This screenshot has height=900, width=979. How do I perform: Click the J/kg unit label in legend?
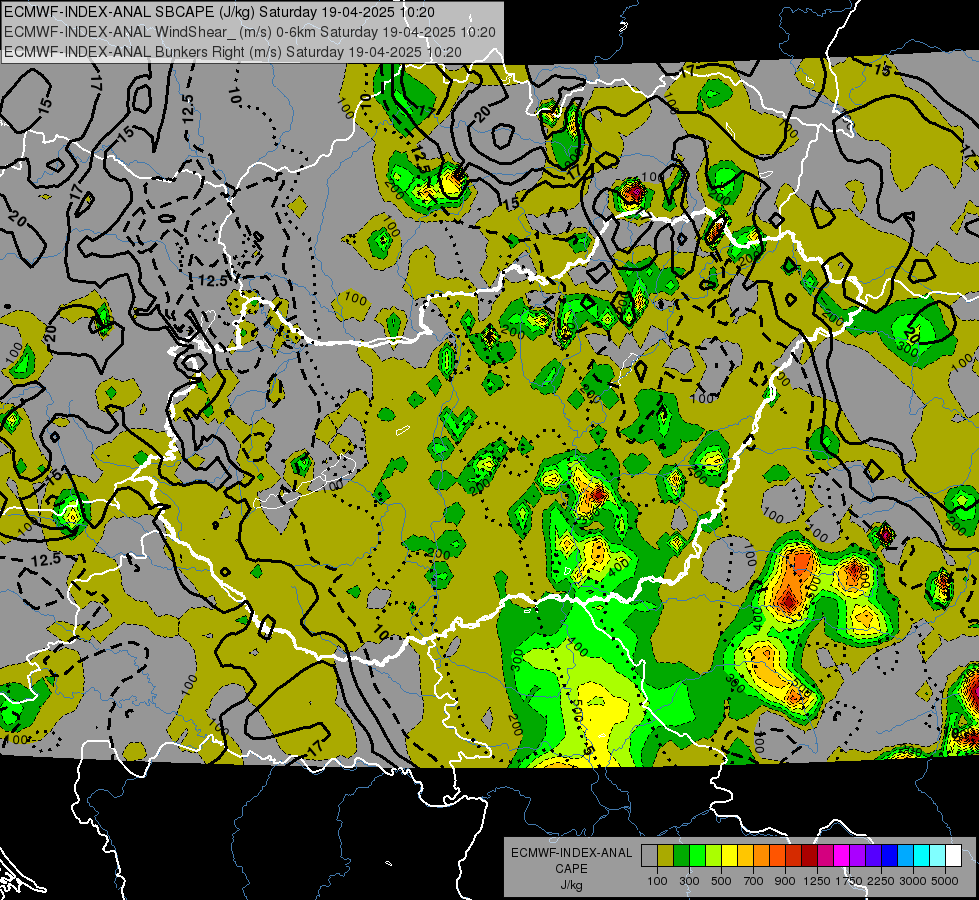pyautogui.click(x=571, y=885)
